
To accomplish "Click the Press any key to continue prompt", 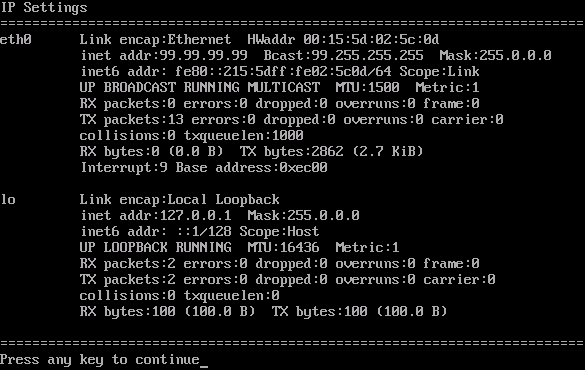I will [100, 360].
